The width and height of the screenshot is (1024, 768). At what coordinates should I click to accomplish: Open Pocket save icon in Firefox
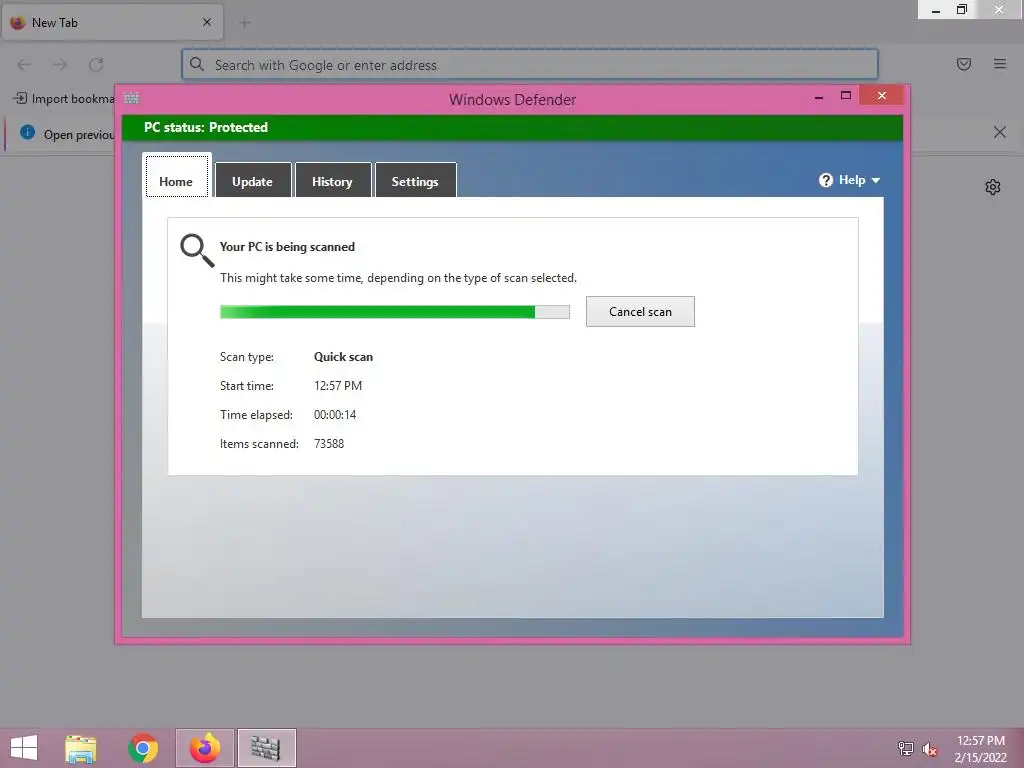(964, 63)
